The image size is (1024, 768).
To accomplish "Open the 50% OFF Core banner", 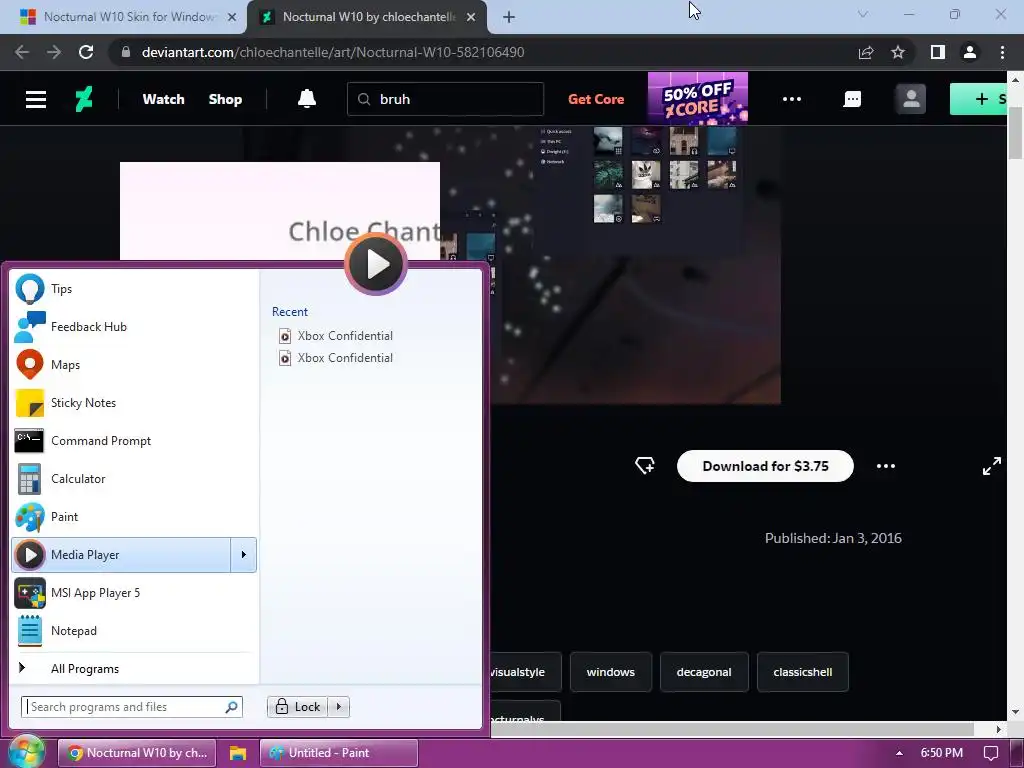I will pos(697,99).
